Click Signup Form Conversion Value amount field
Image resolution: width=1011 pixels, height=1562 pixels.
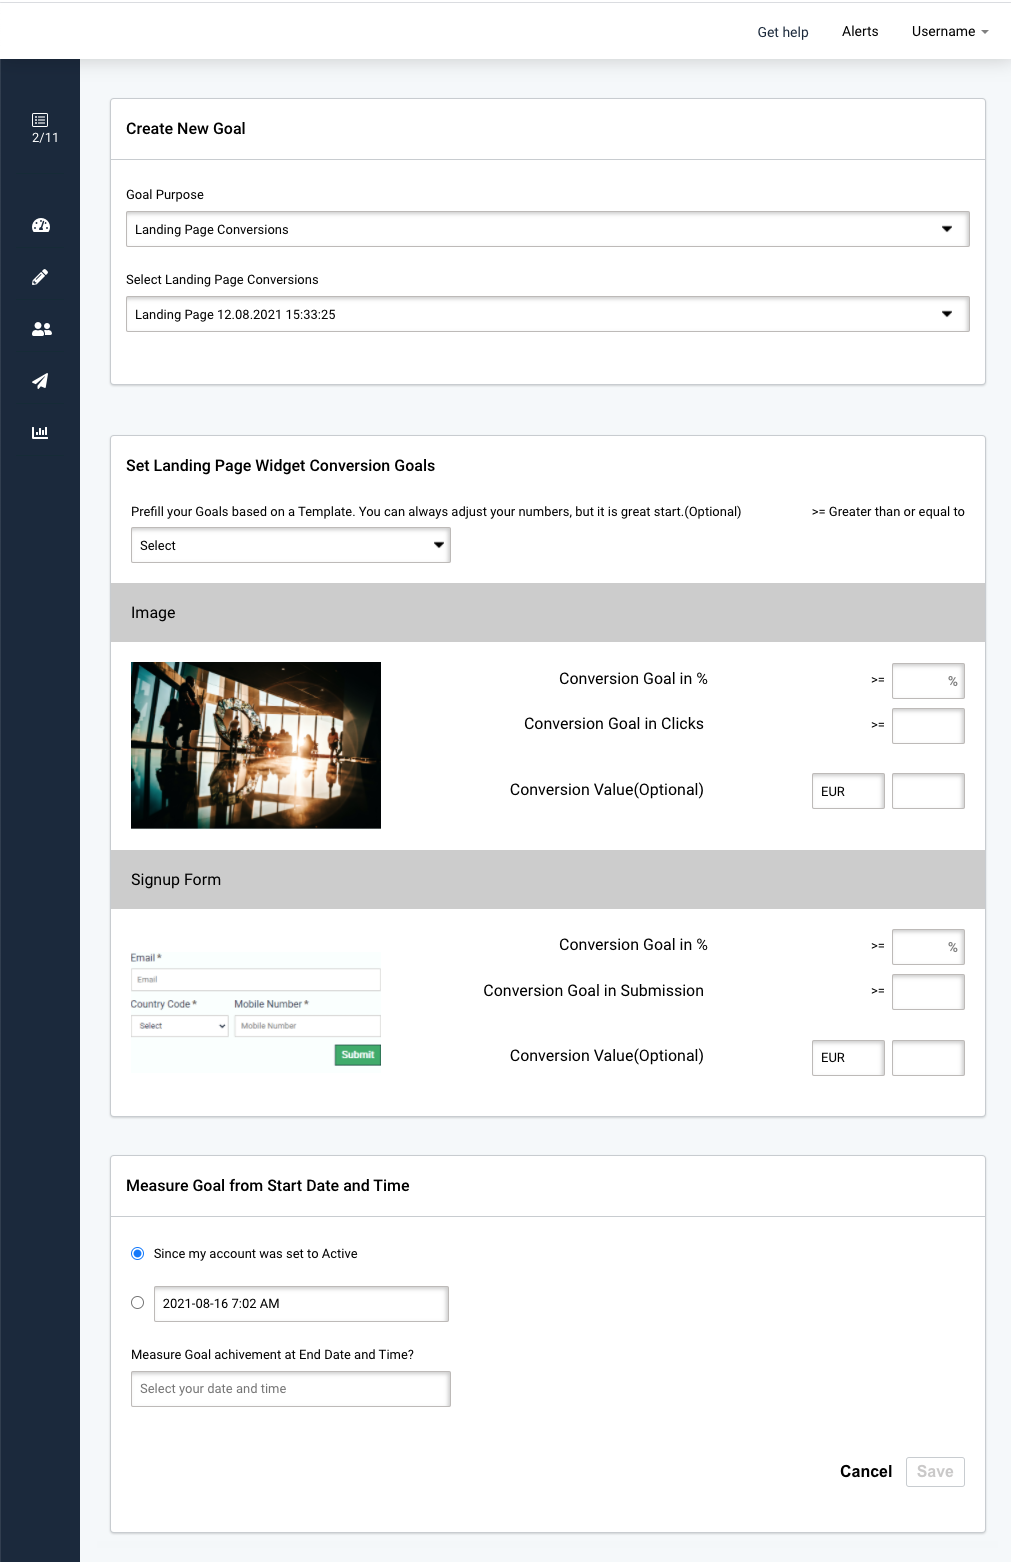[928, 1058]
